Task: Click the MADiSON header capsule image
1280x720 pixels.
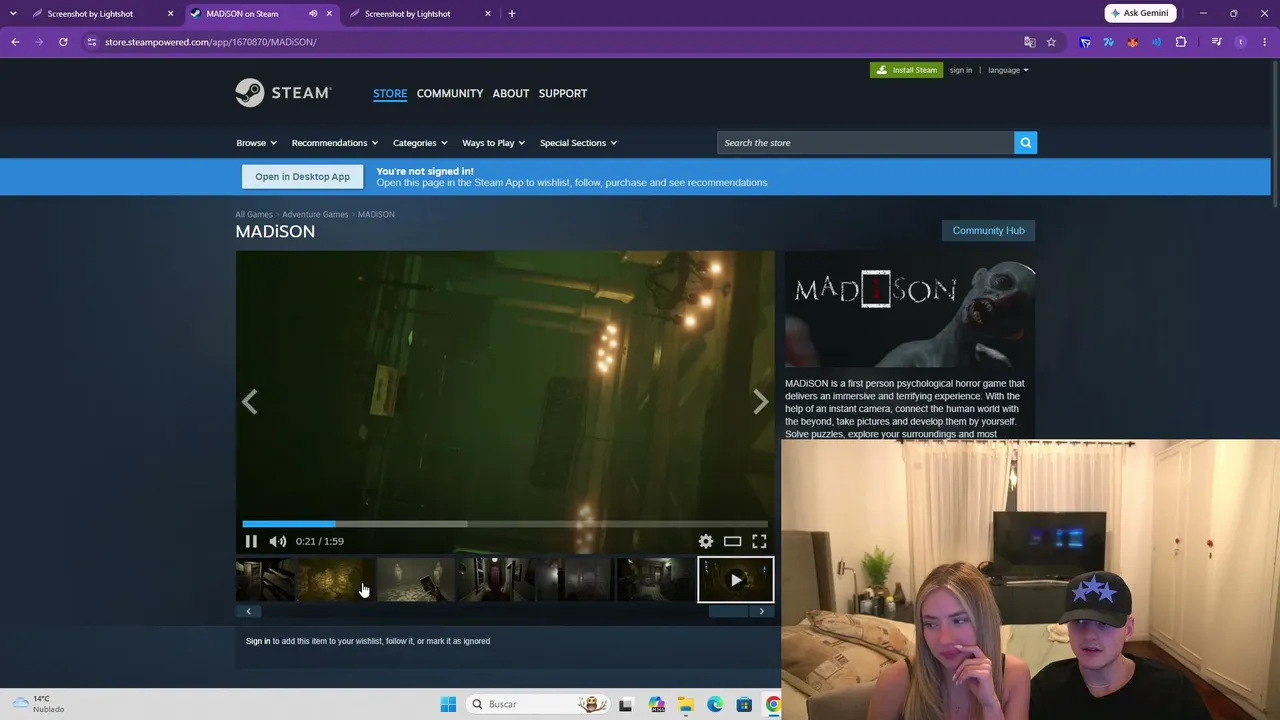Action: 910,309
